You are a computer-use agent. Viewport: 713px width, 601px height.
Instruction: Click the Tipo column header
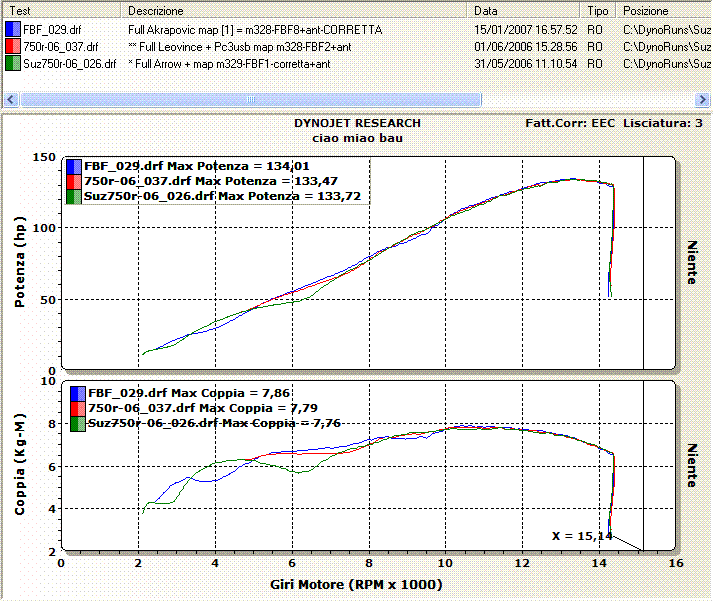(598, 10)
